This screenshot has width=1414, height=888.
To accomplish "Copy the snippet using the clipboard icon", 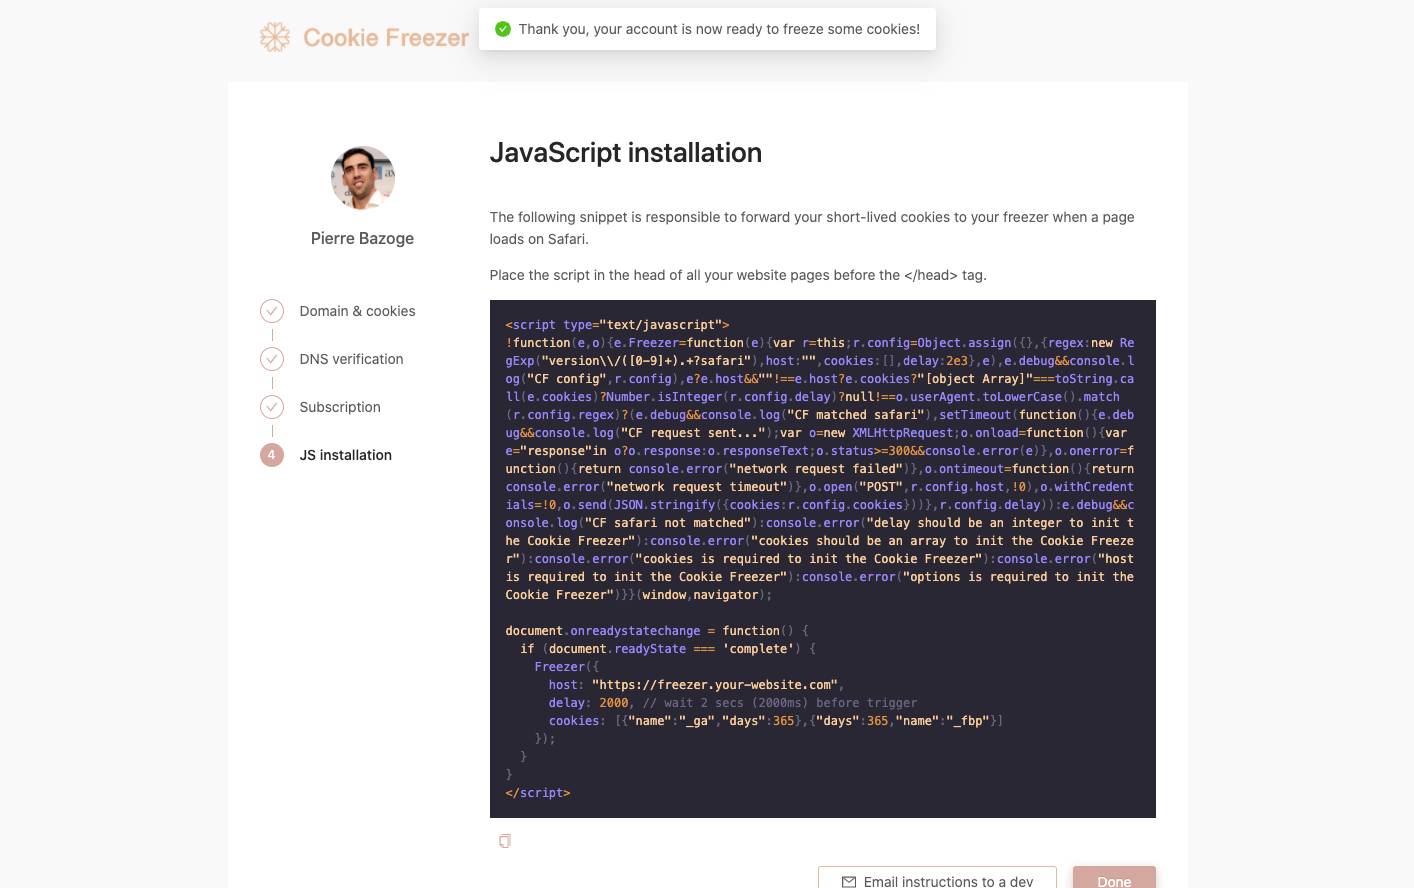I will pos(505,841).
